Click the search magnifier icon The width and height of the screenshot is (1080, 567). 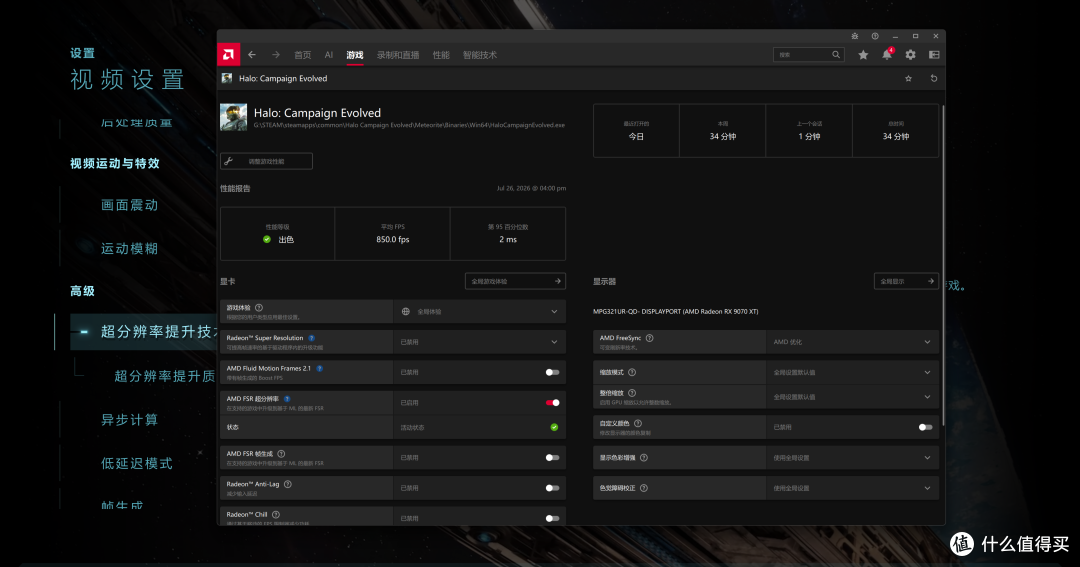pos(835,54)
